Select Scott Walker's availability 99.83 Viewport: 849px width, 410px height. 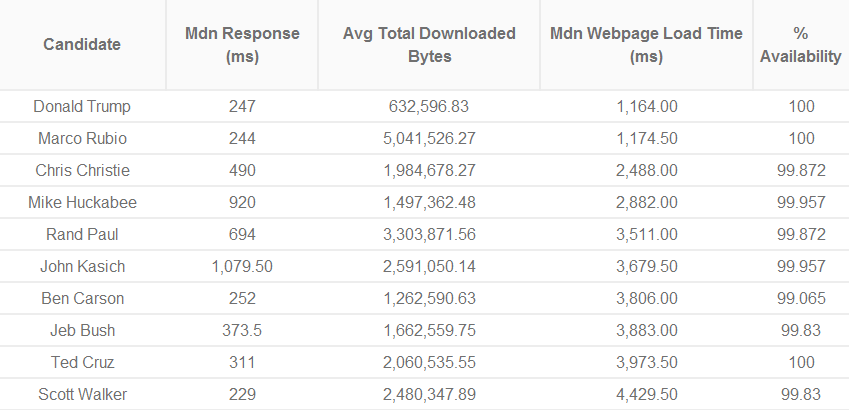click(801, 394)
